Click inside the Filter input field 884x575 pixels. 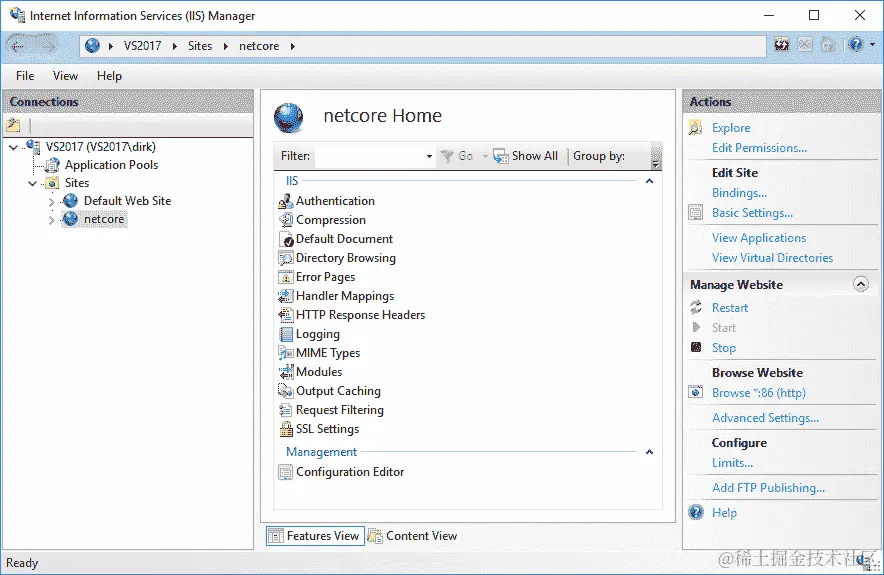[369, 156]
